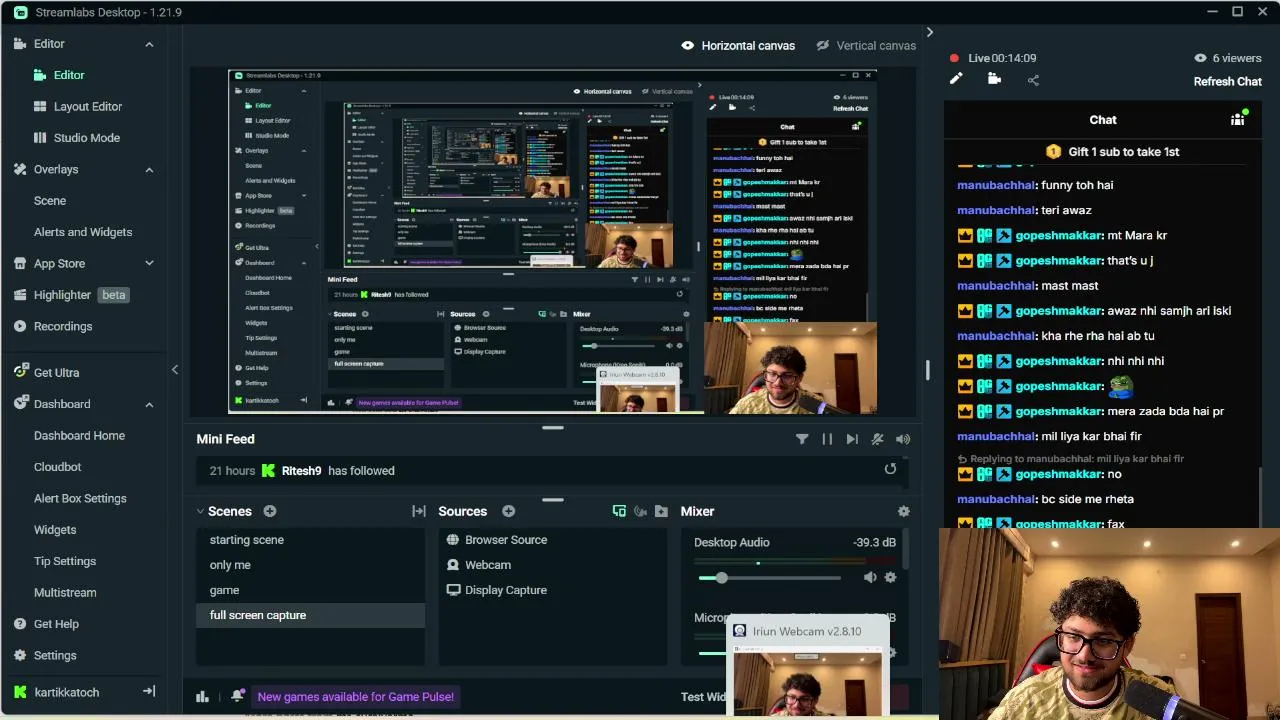Open the notifications bell
The height and width of the screenshot is (720, 1280).
(237, 697)
